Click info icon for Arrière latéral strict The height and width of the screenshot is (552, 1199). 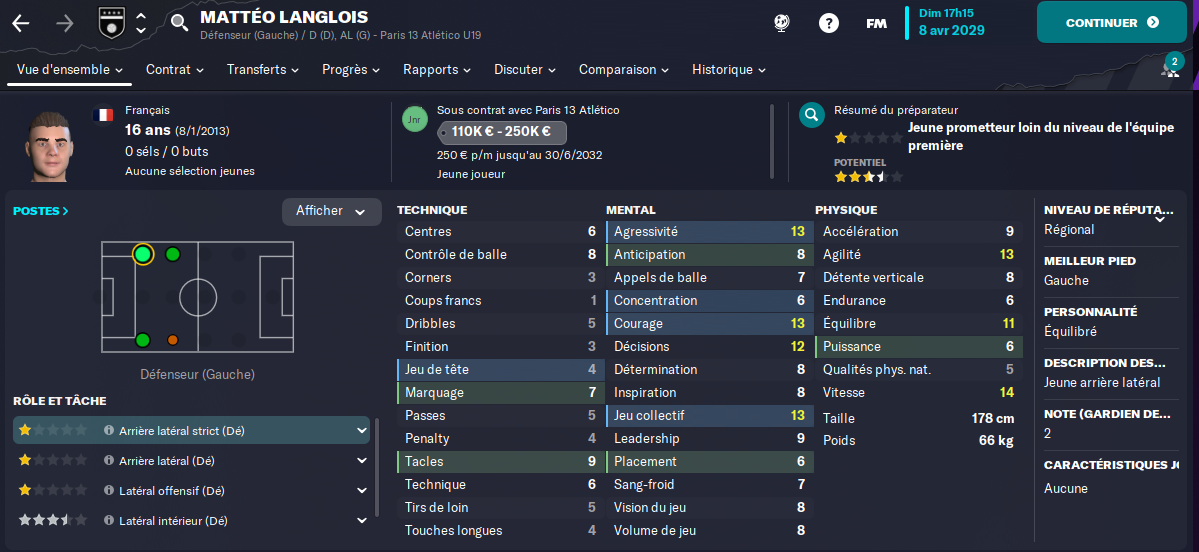tap(109, 431)
